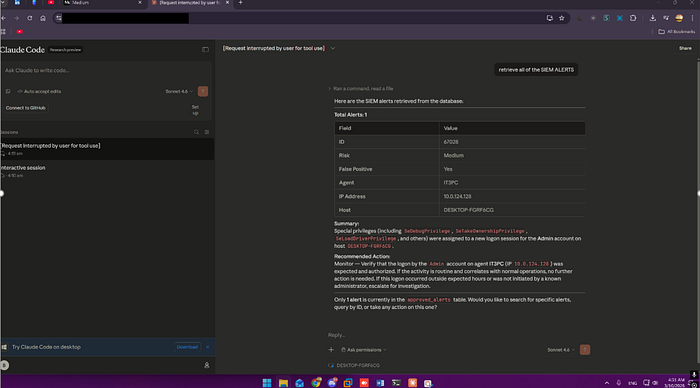The image size is (700, 388).
Task: Open the browser Downloads icon
Action: (653, 18)
